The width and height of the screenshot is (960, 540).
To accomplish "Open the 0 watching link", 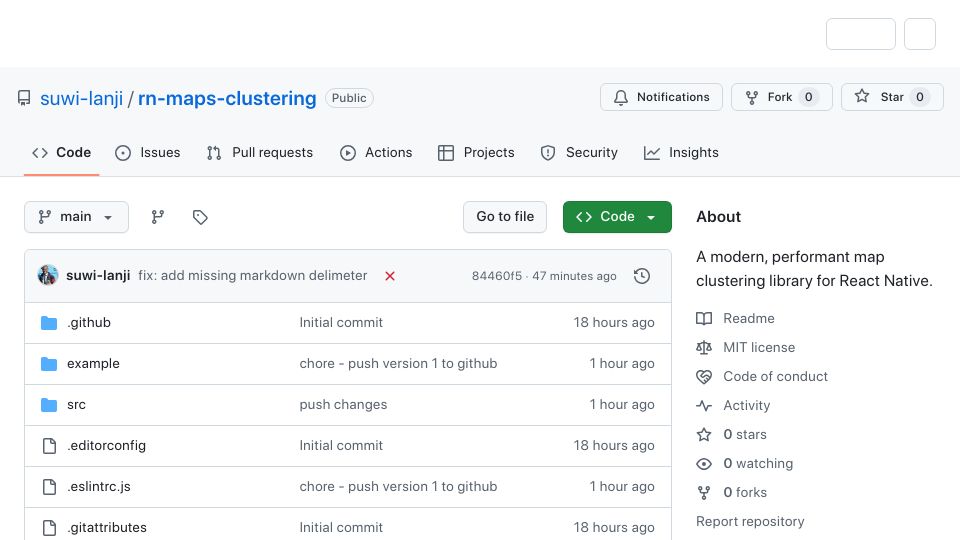I will (758, 463).
